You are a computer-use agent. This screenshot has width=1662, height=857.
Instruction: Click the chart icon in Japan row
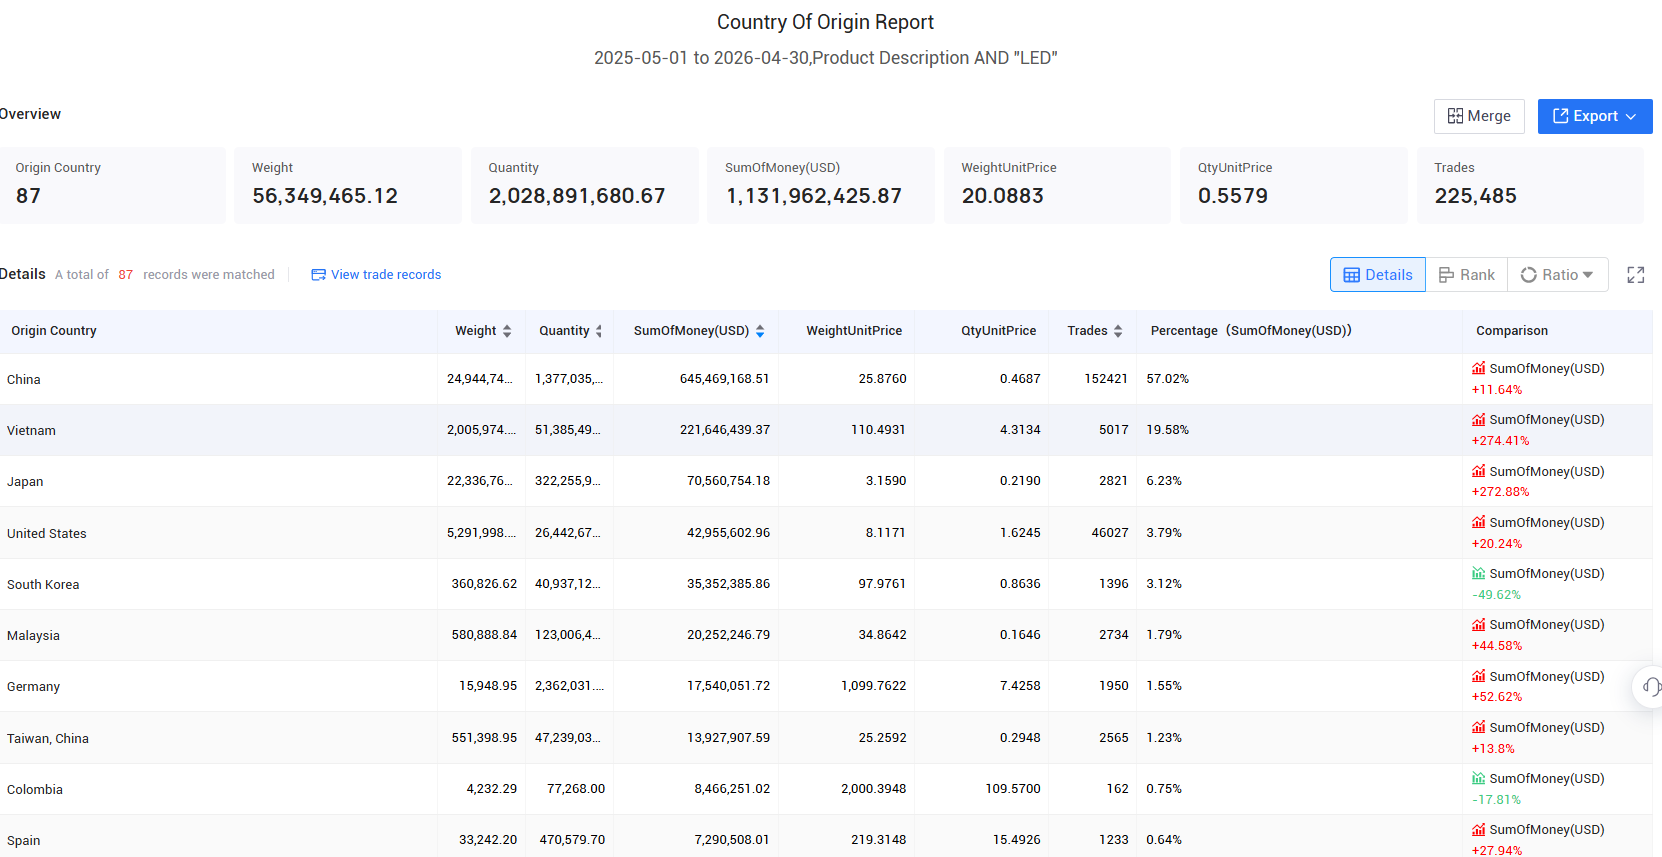(x=1478, y=471)
